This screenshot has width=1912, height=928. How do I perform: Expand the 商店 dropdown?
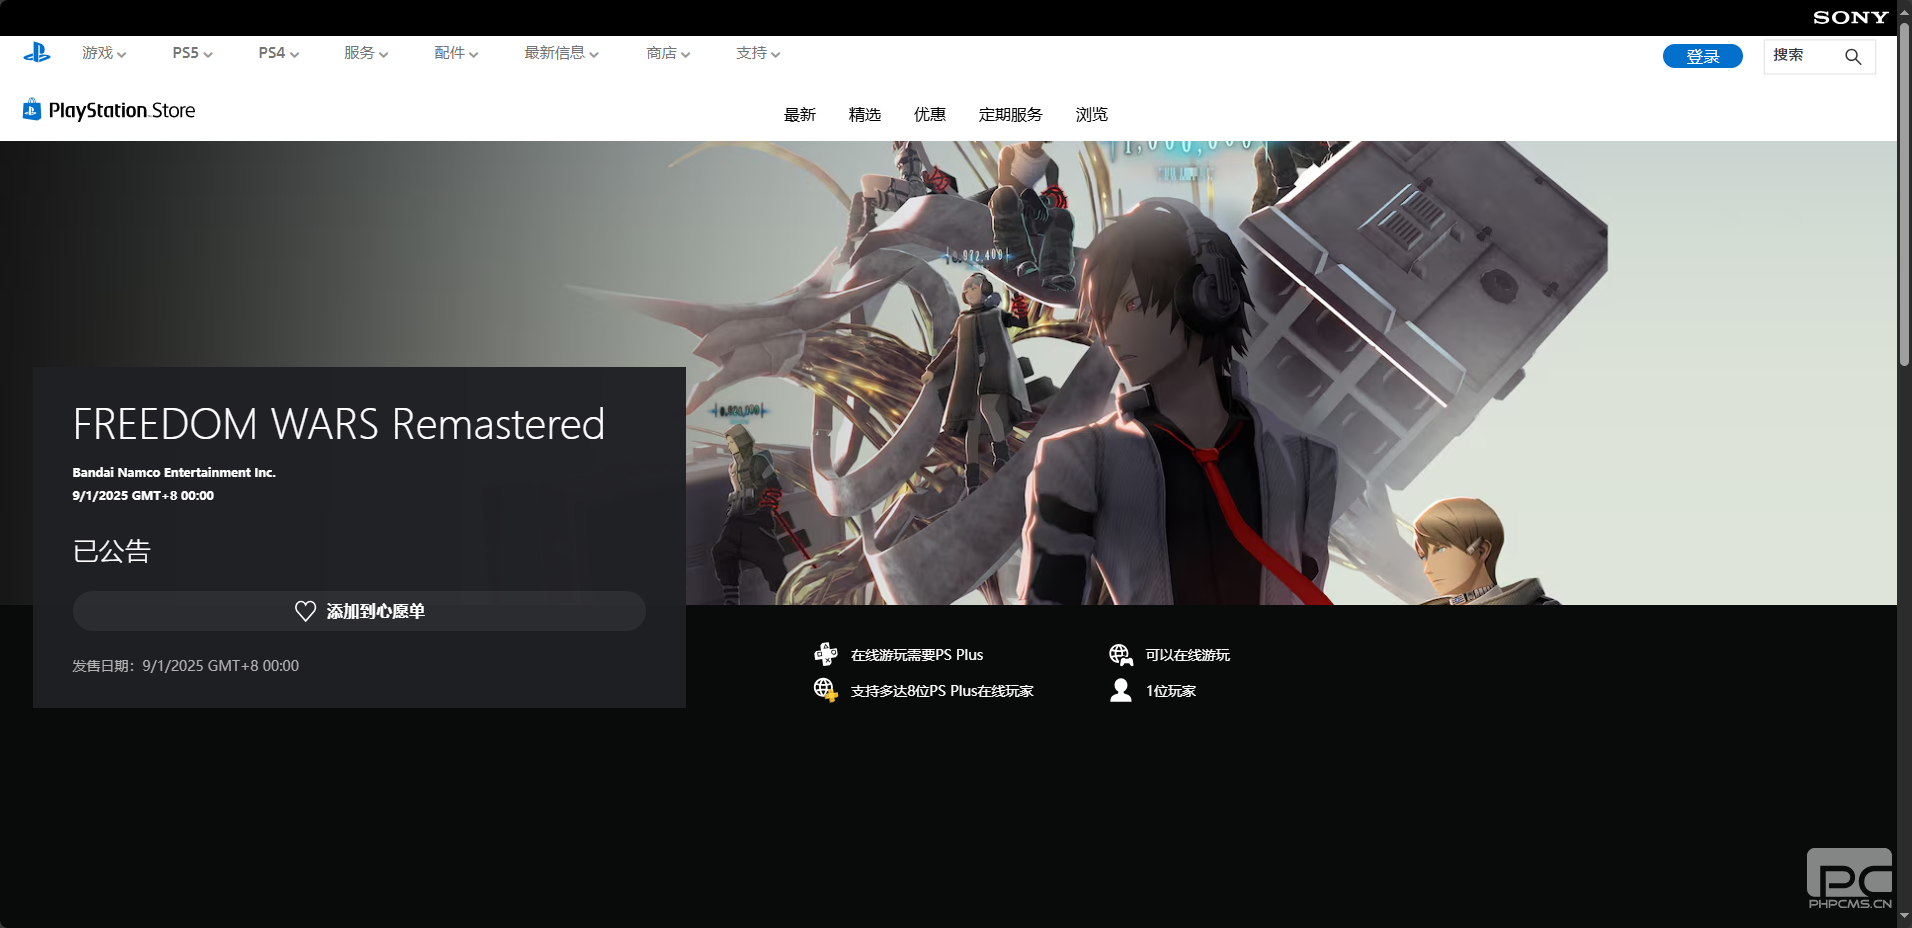pos(668,53)
